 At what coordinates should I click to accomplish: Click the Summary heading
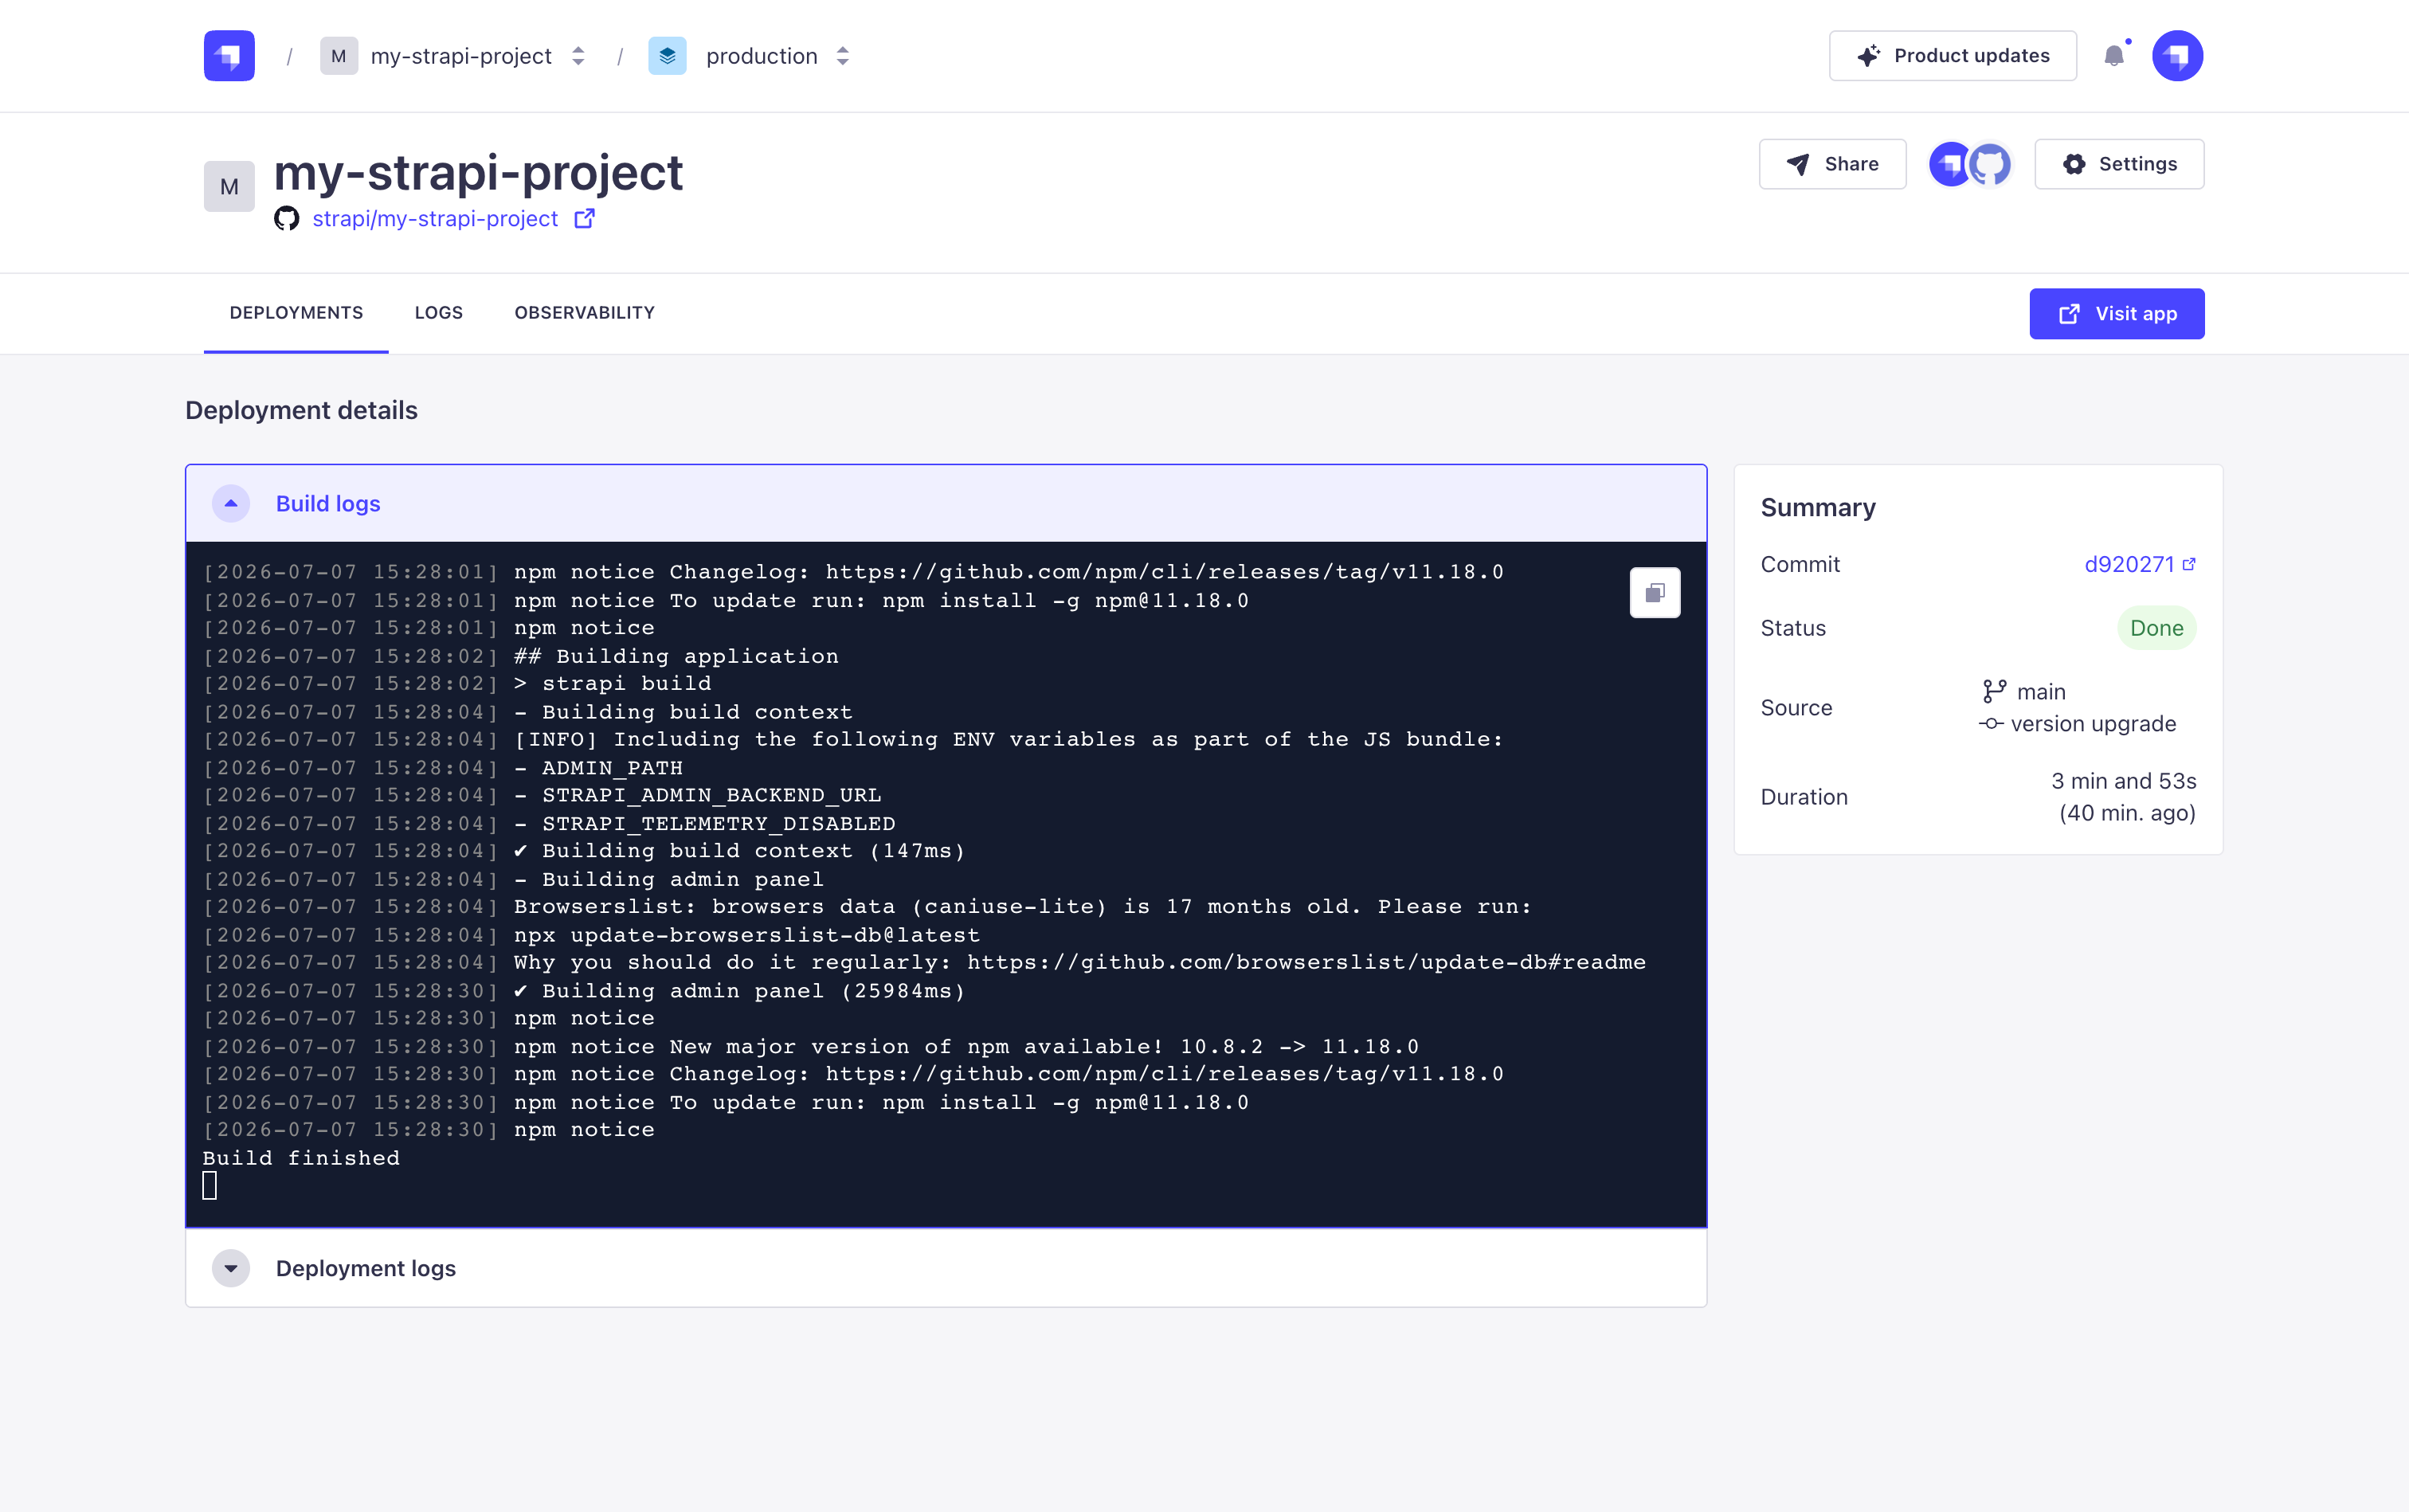click(x=1818, y=508)
